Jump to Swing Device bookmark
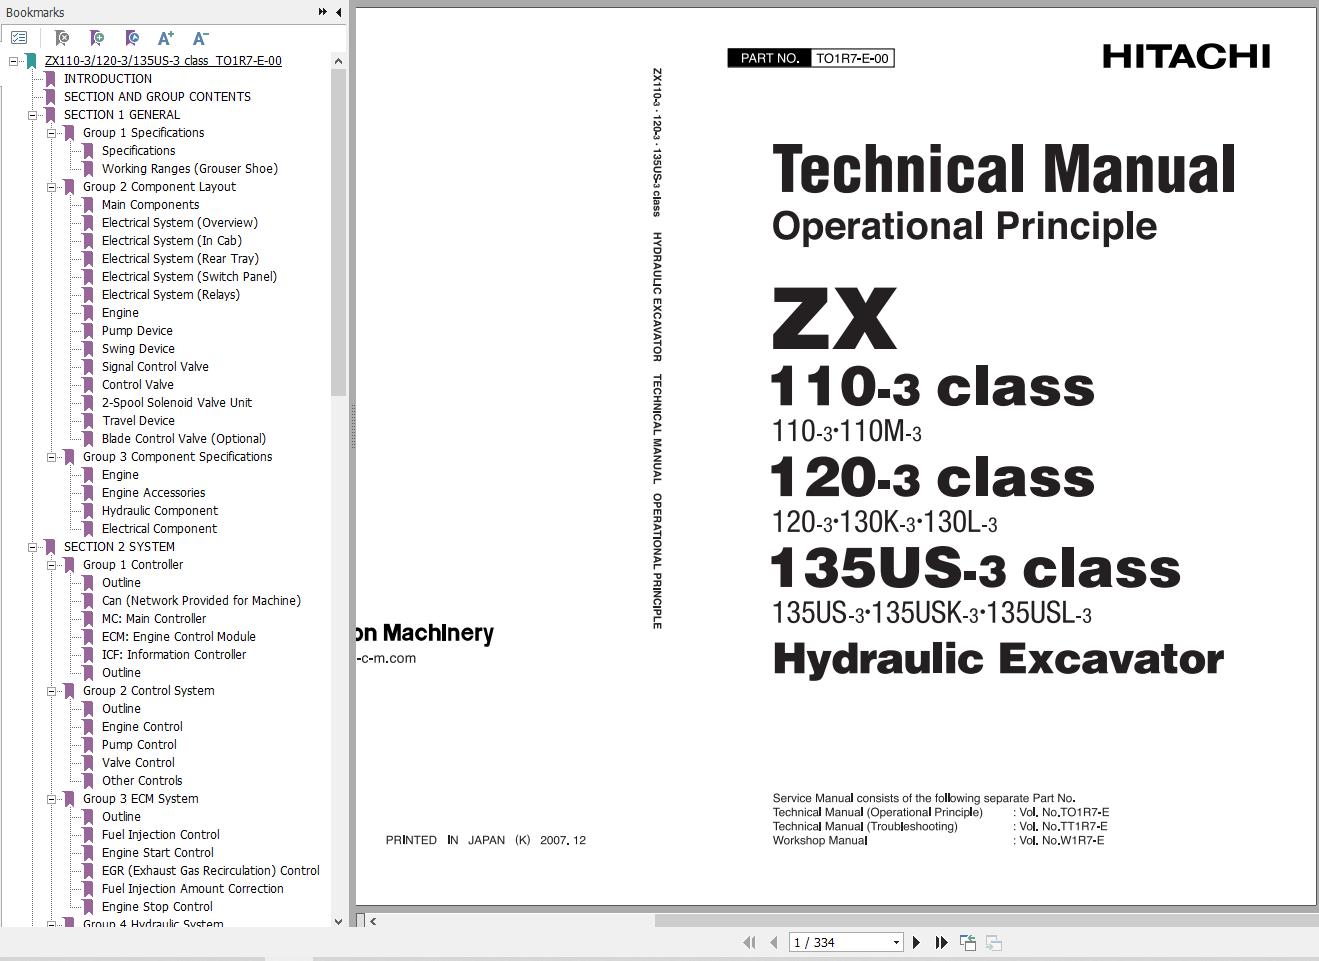 click(x=138, y=349)
